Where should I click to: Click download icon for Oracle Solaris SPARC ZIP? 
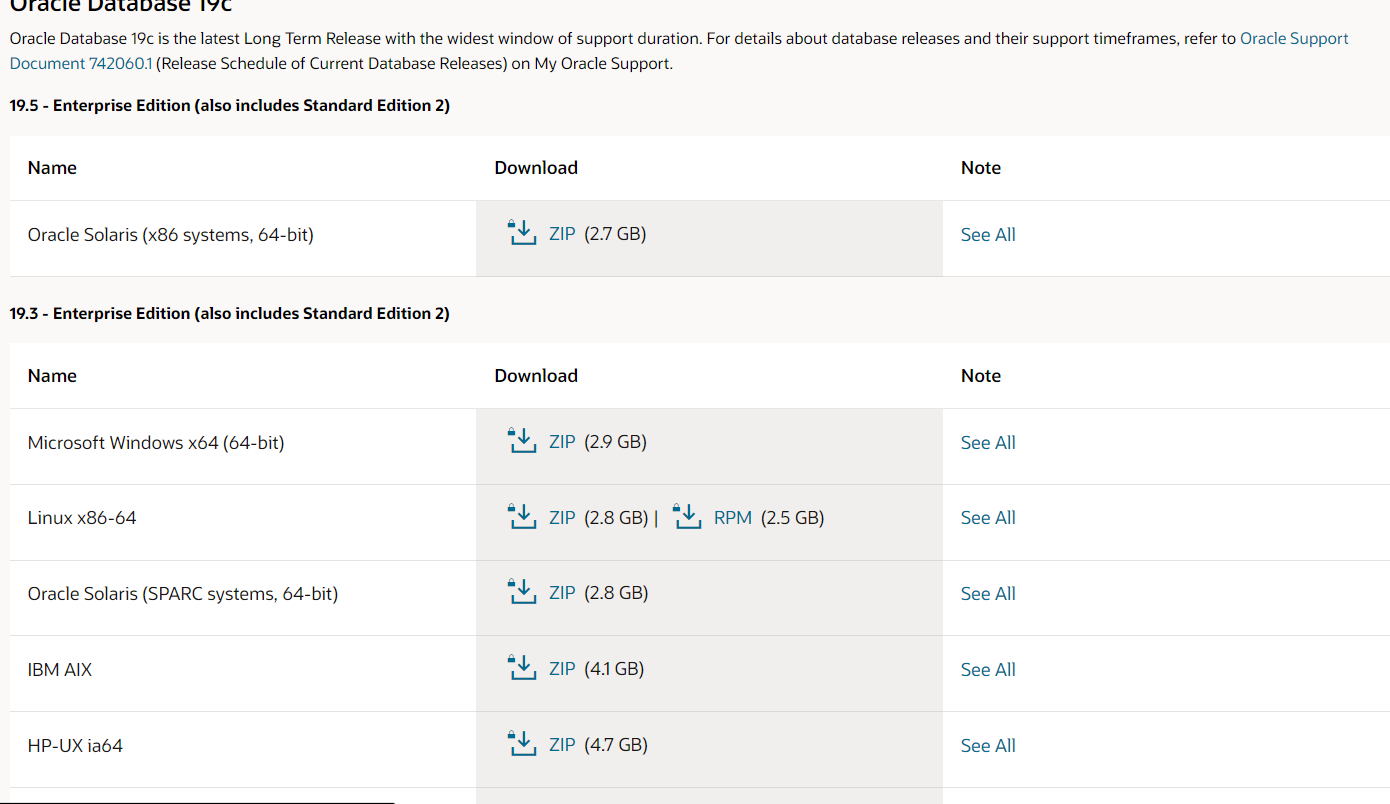coord(522,592)
